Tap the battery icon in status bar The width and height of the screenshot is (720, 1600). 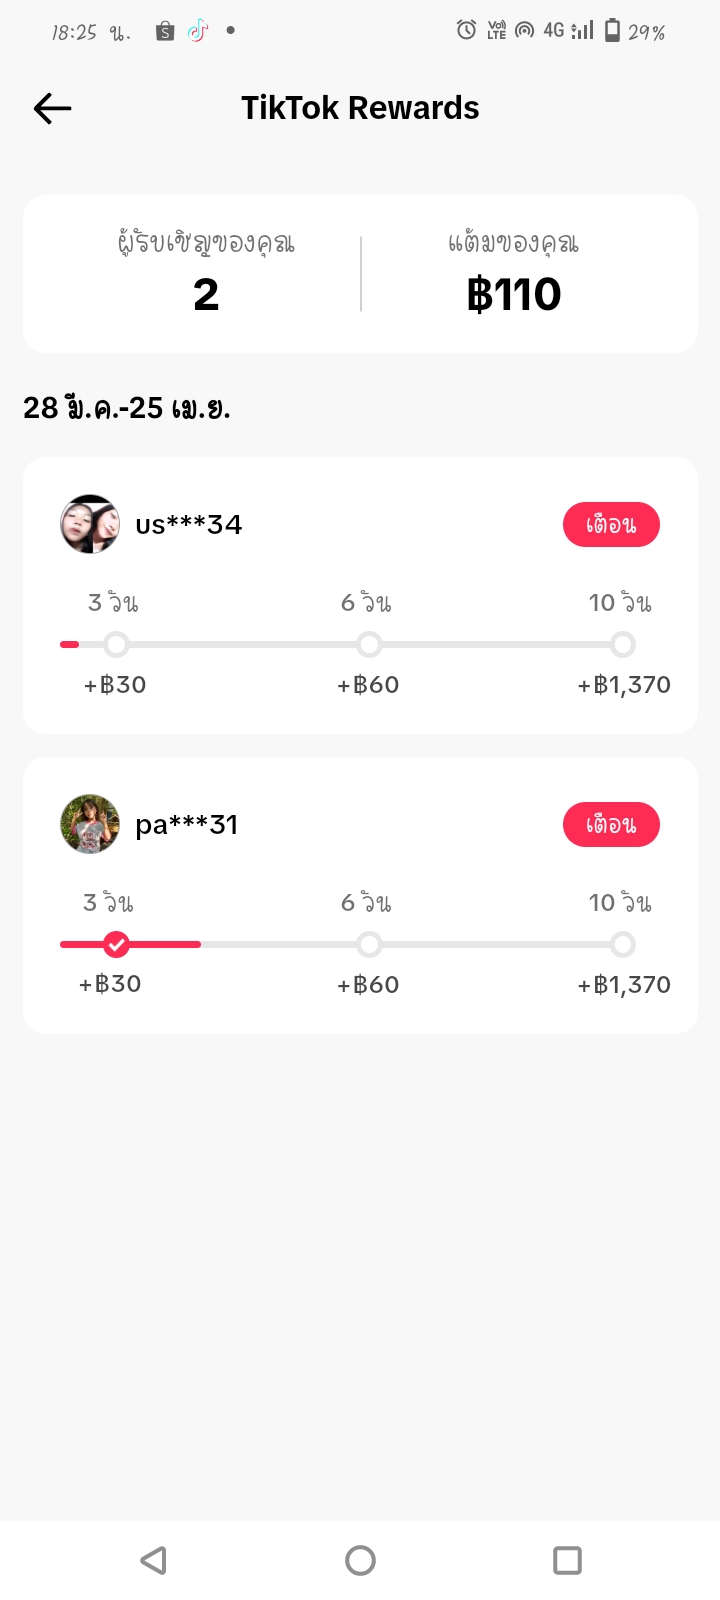pos(612,30)
